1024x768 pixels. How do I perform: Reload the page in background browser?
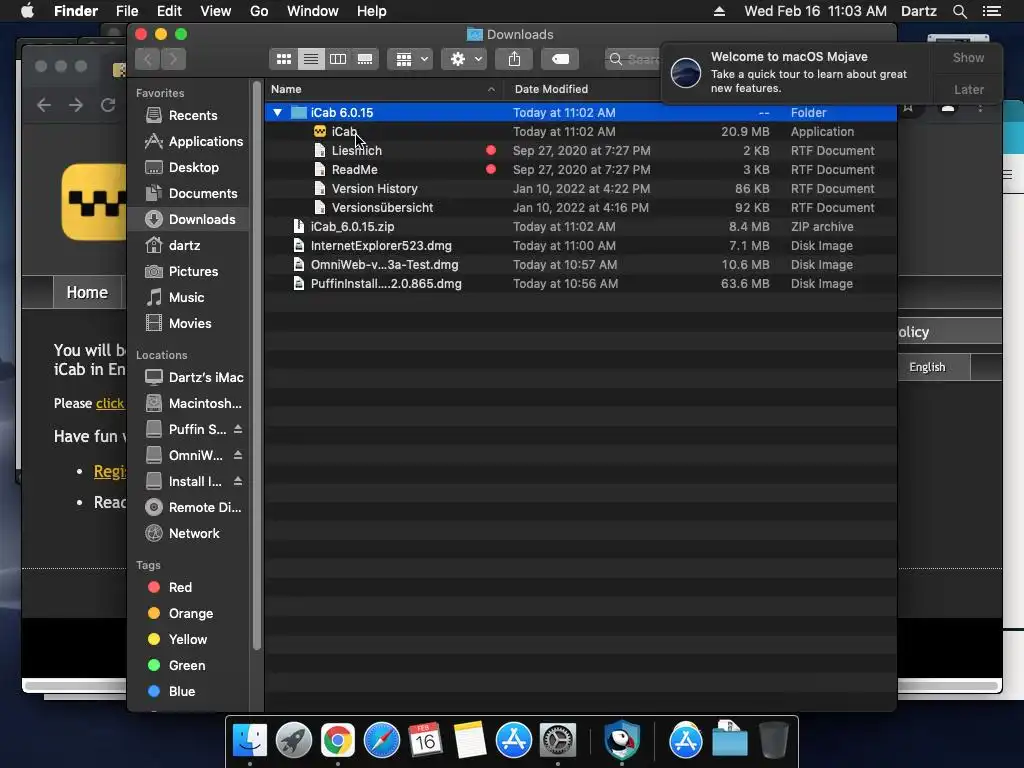coord(108,104)
